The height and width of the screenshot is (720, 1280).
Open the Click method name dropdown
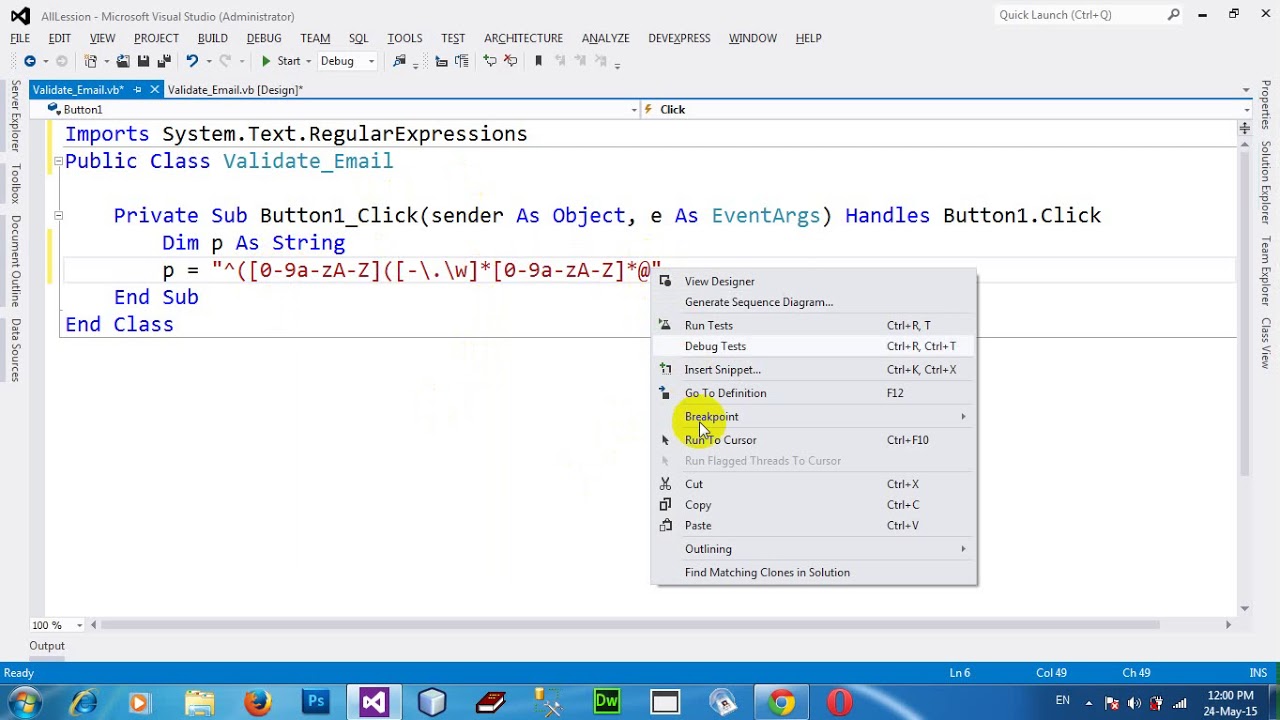point(1246,109)
